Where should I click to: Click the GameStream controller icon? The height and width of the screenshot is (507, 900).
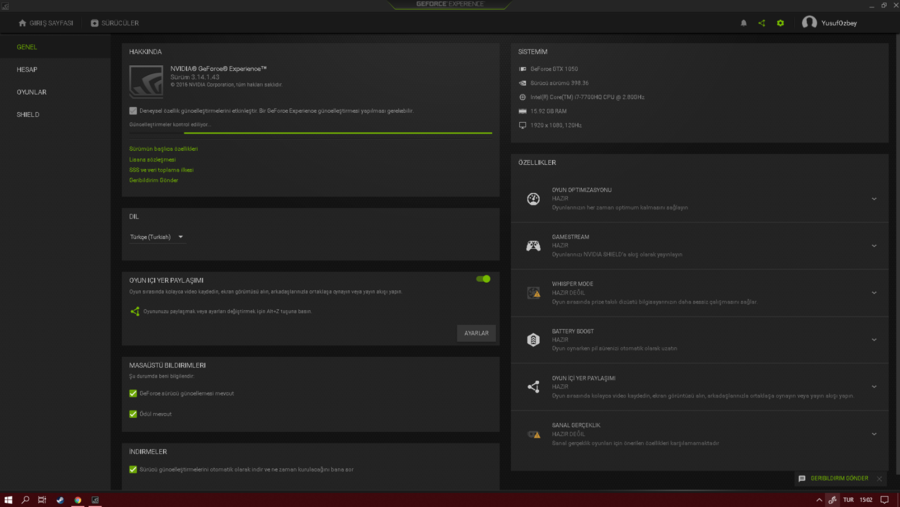(533, 246)
